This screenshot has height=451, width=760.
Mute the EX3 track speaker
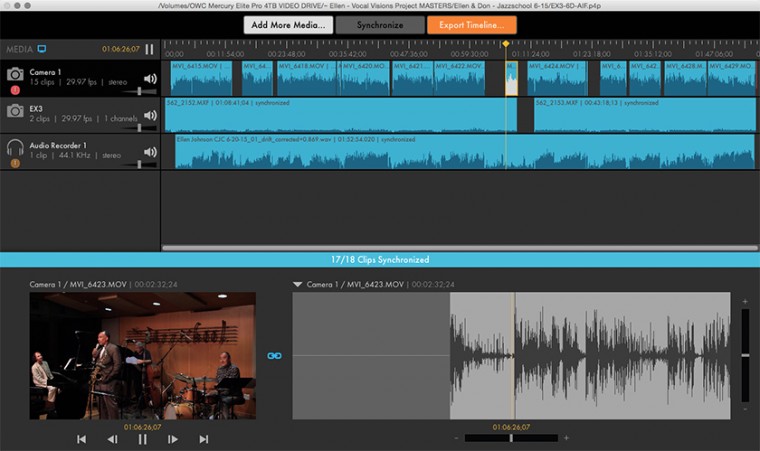(150, 115)
